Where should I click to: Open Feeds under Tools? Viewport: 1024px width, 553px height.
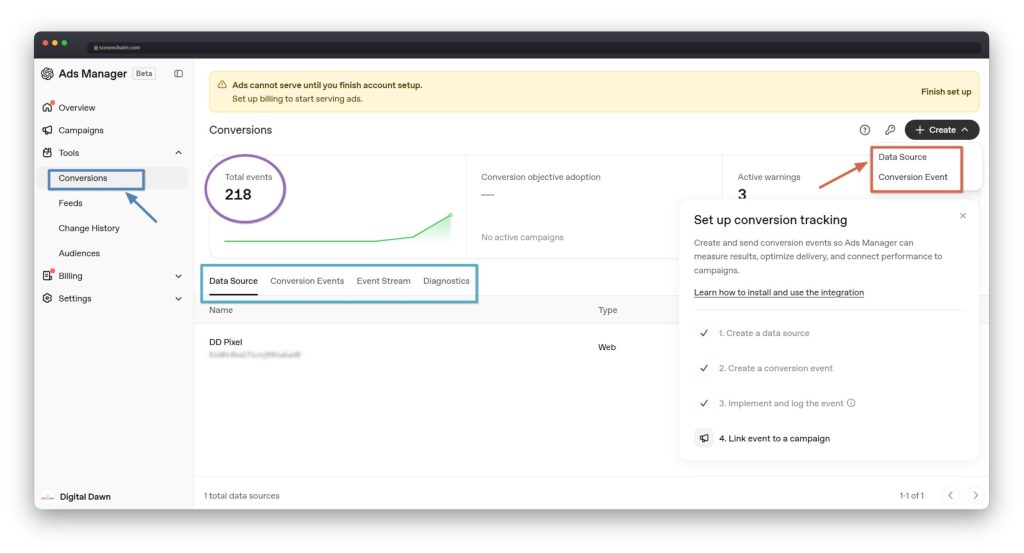pyautogui.click(x=71, y=203)
